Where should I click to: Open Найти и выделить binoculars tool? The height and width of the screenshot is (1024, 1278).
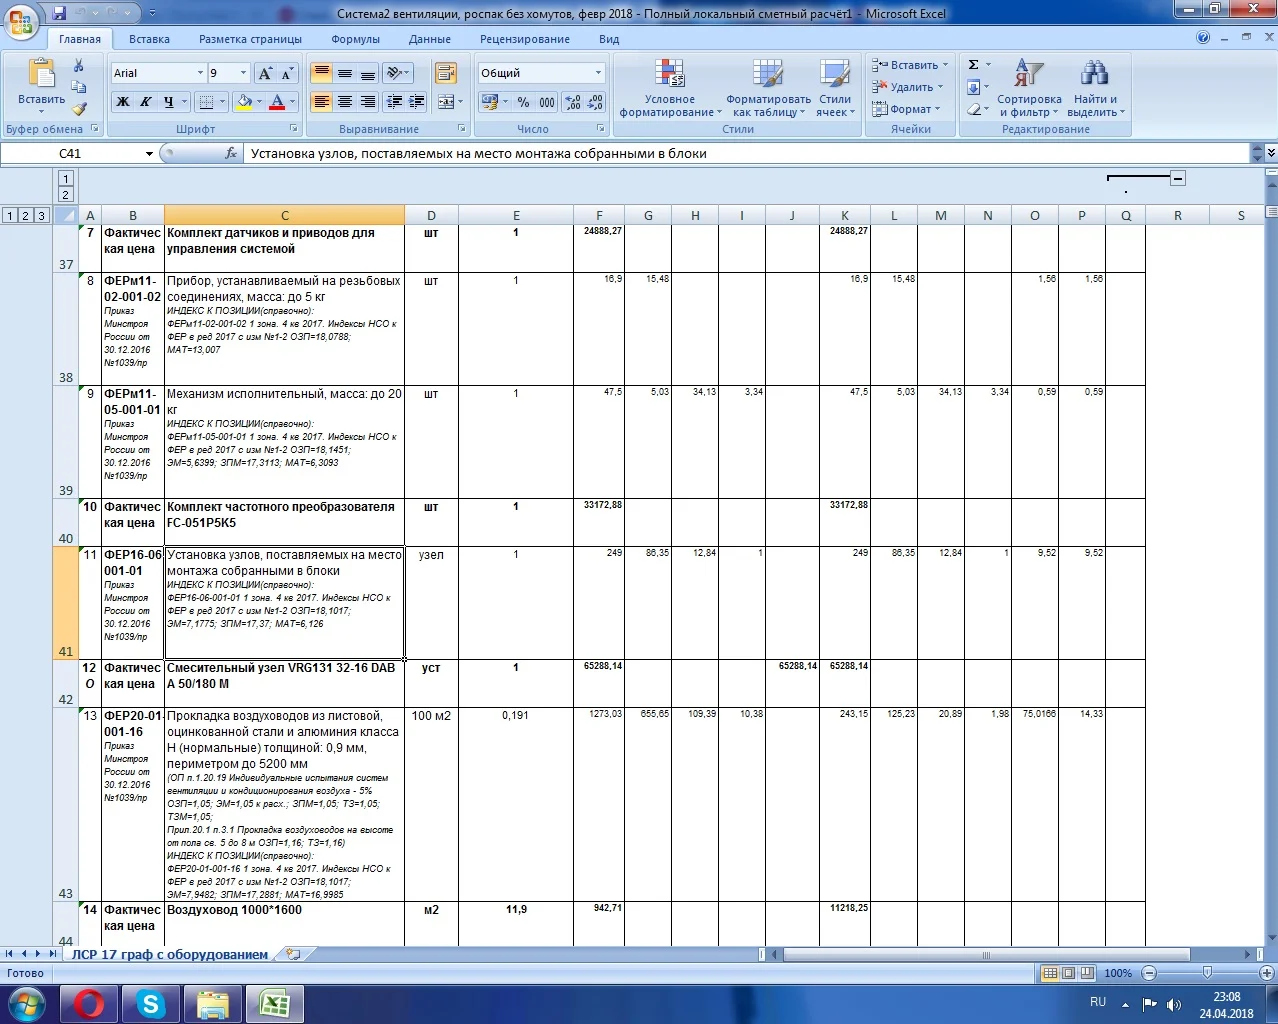pyautogui.click(x=1095, y=88)
